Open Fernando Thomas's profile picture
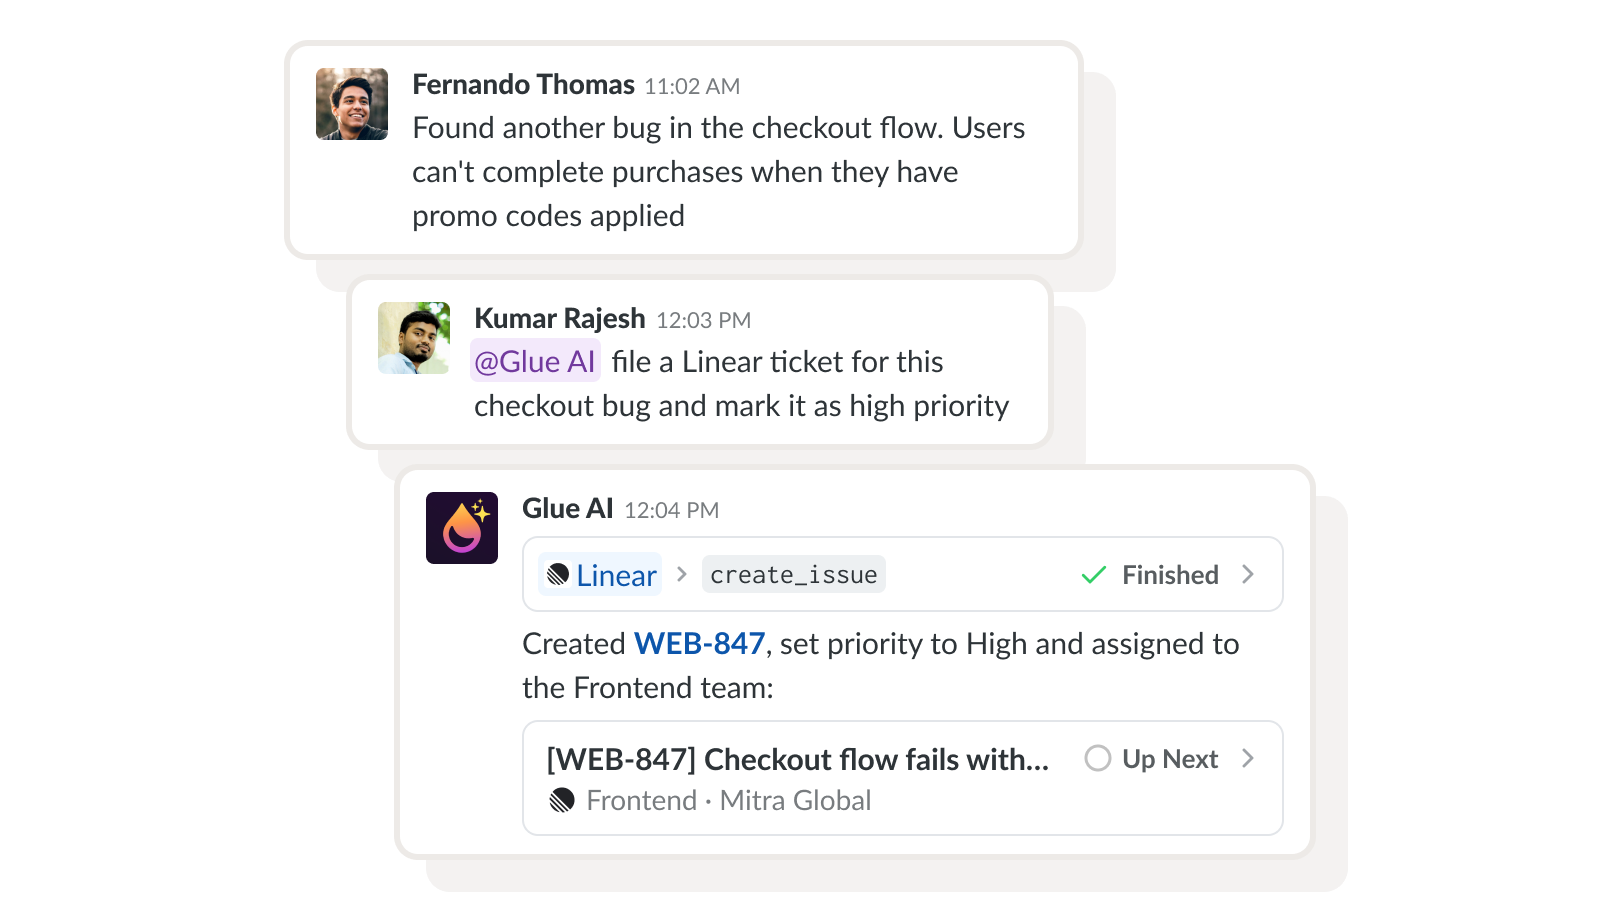 [x=351, y=105]
